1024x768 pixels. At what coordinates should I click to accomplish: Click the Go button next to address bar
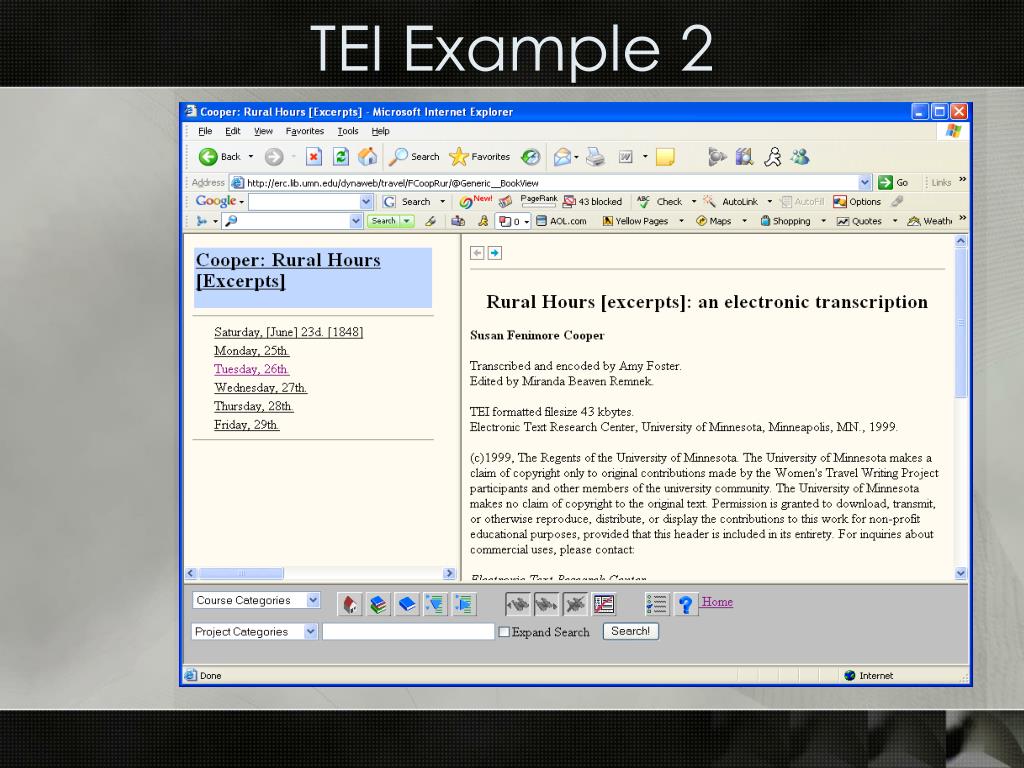894,183
